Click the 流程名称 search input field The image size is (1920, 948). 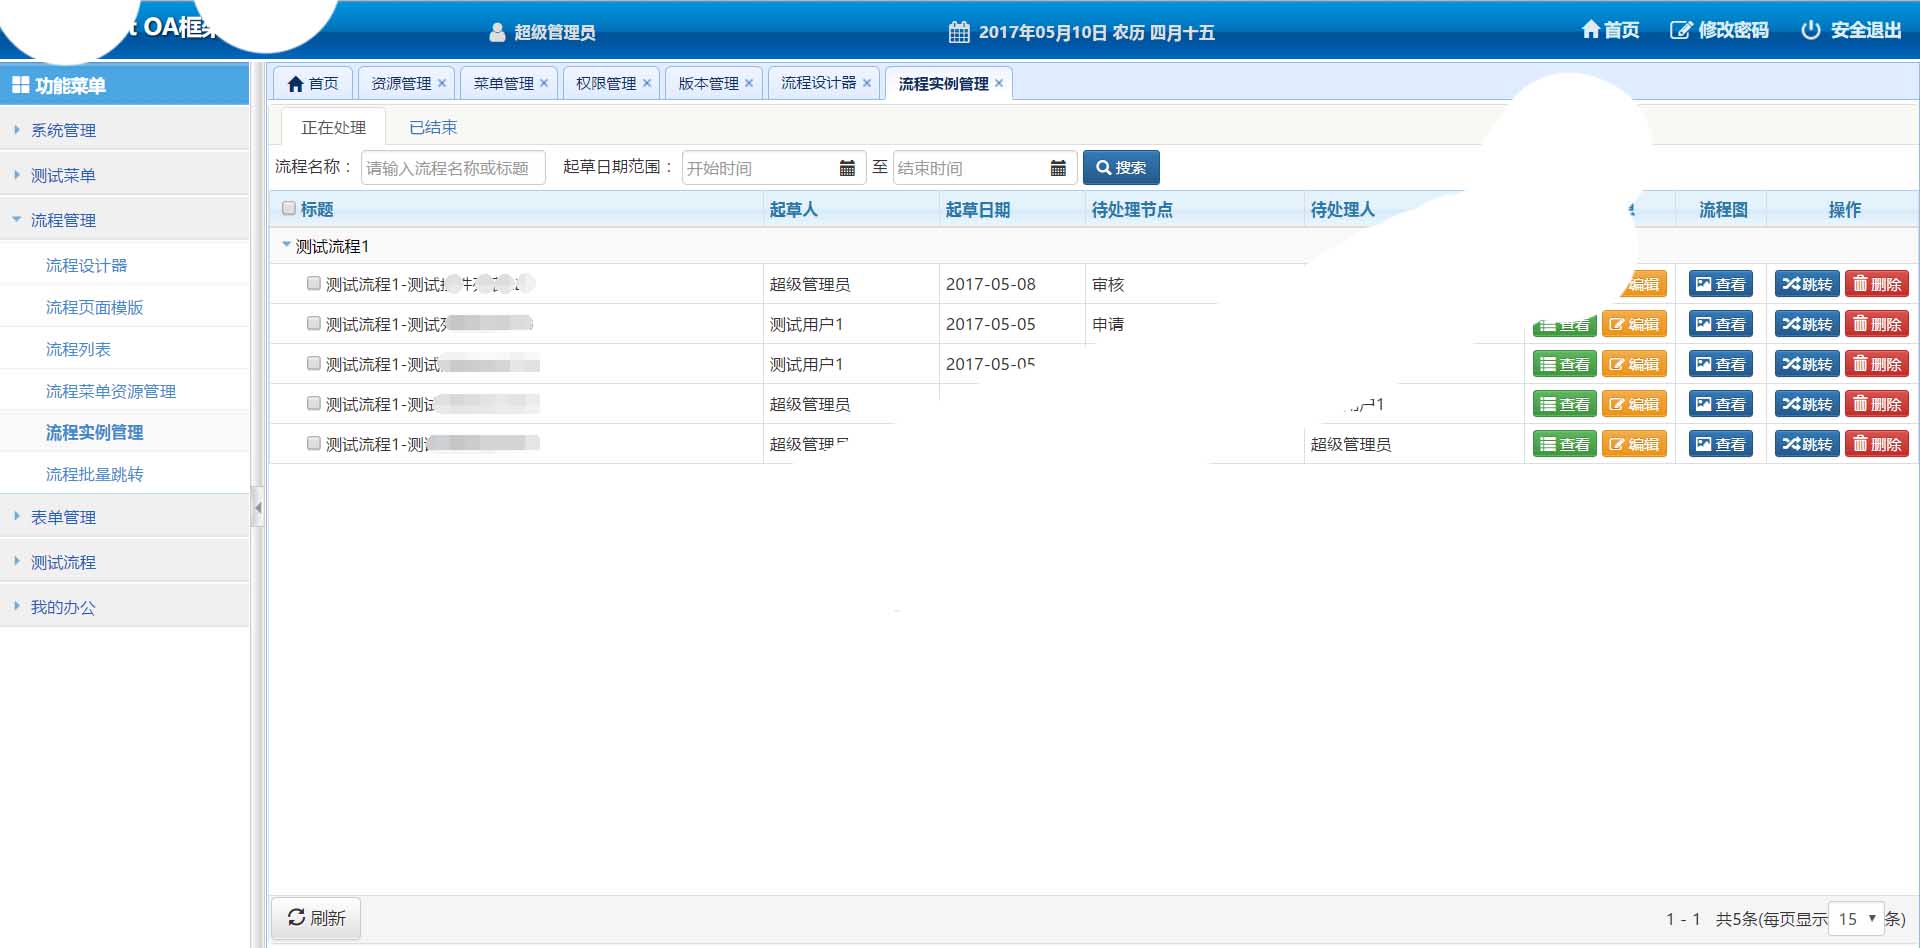click(x=453, y=168)
